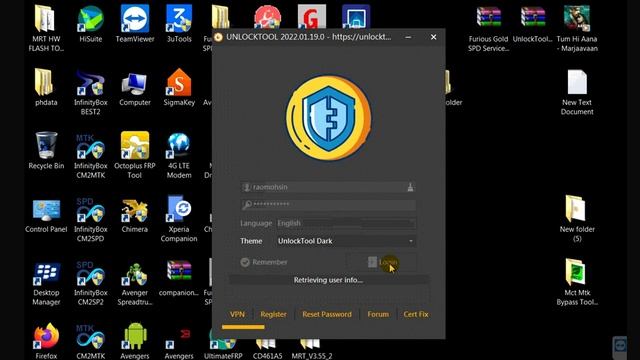
Task: Open the Forum tab
Action: click(x=378, y=314)
